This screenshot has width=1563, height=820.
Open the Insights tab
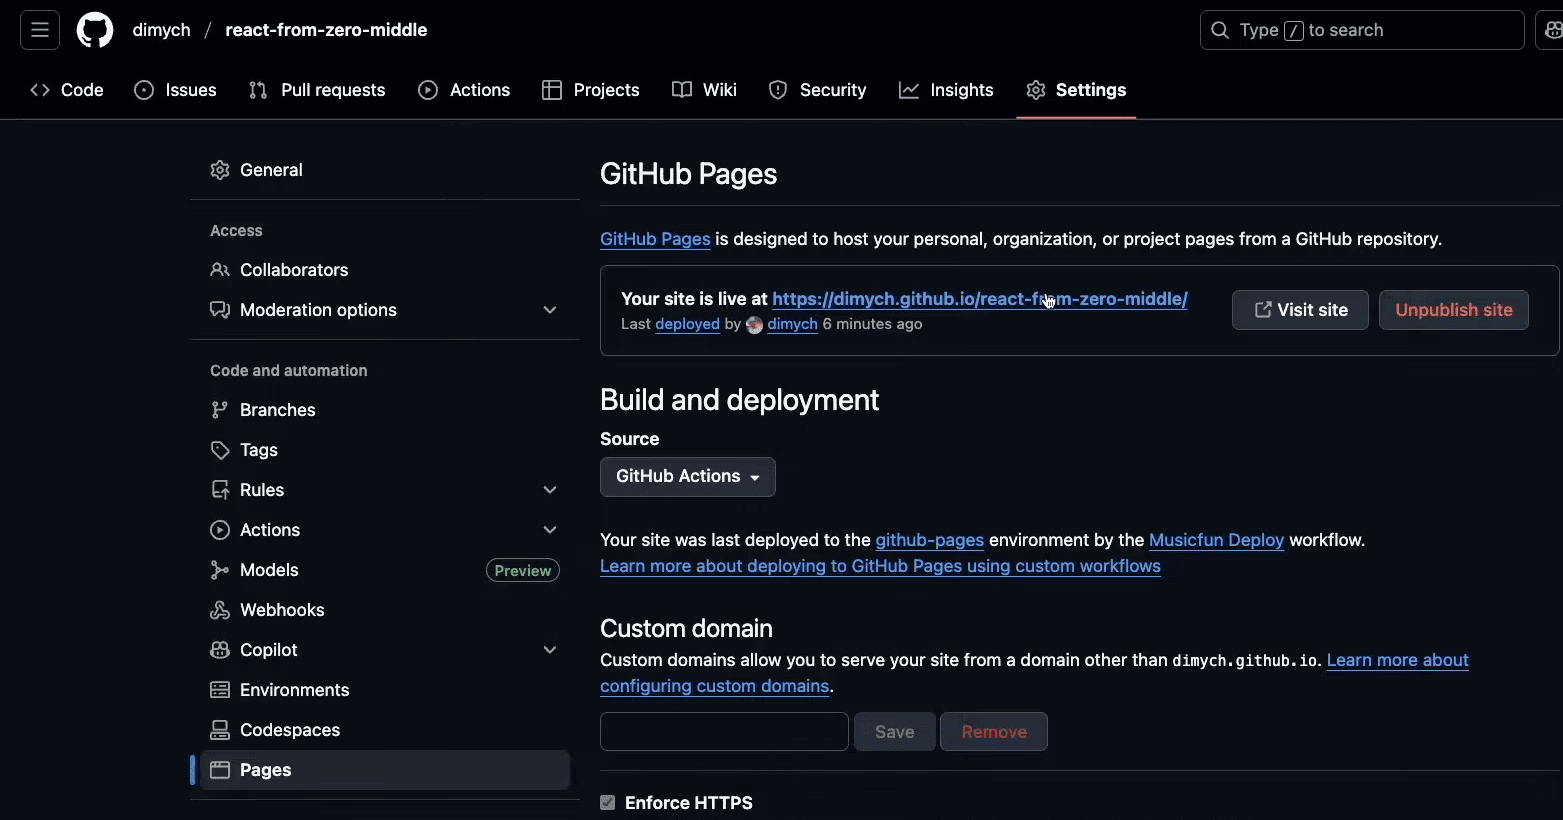point(946,90)
